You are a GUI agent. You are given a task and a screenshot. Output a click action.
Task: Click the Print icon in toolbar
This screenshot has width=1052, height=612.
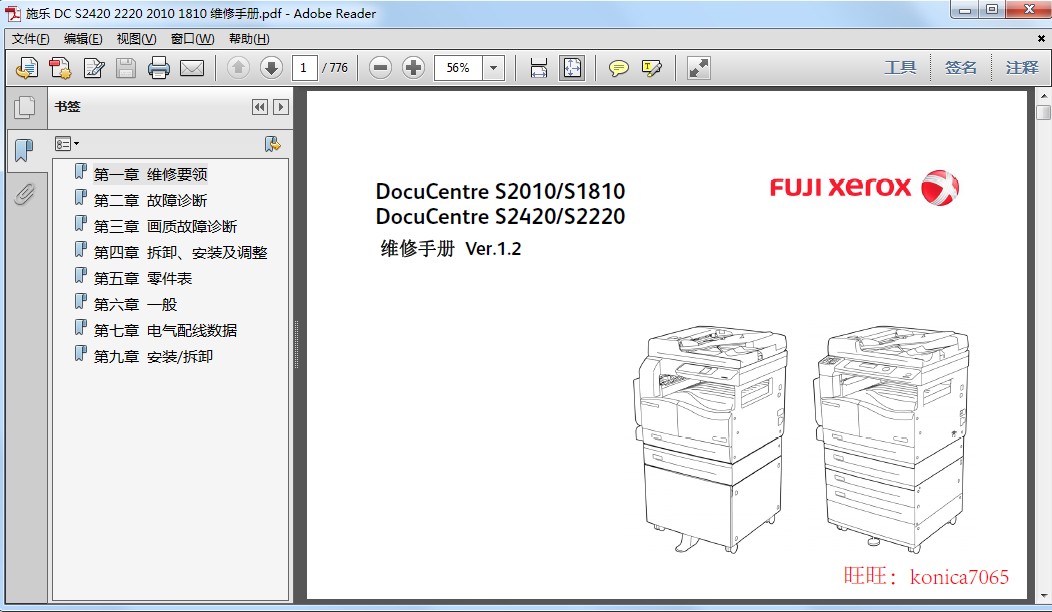coord(159,68)
